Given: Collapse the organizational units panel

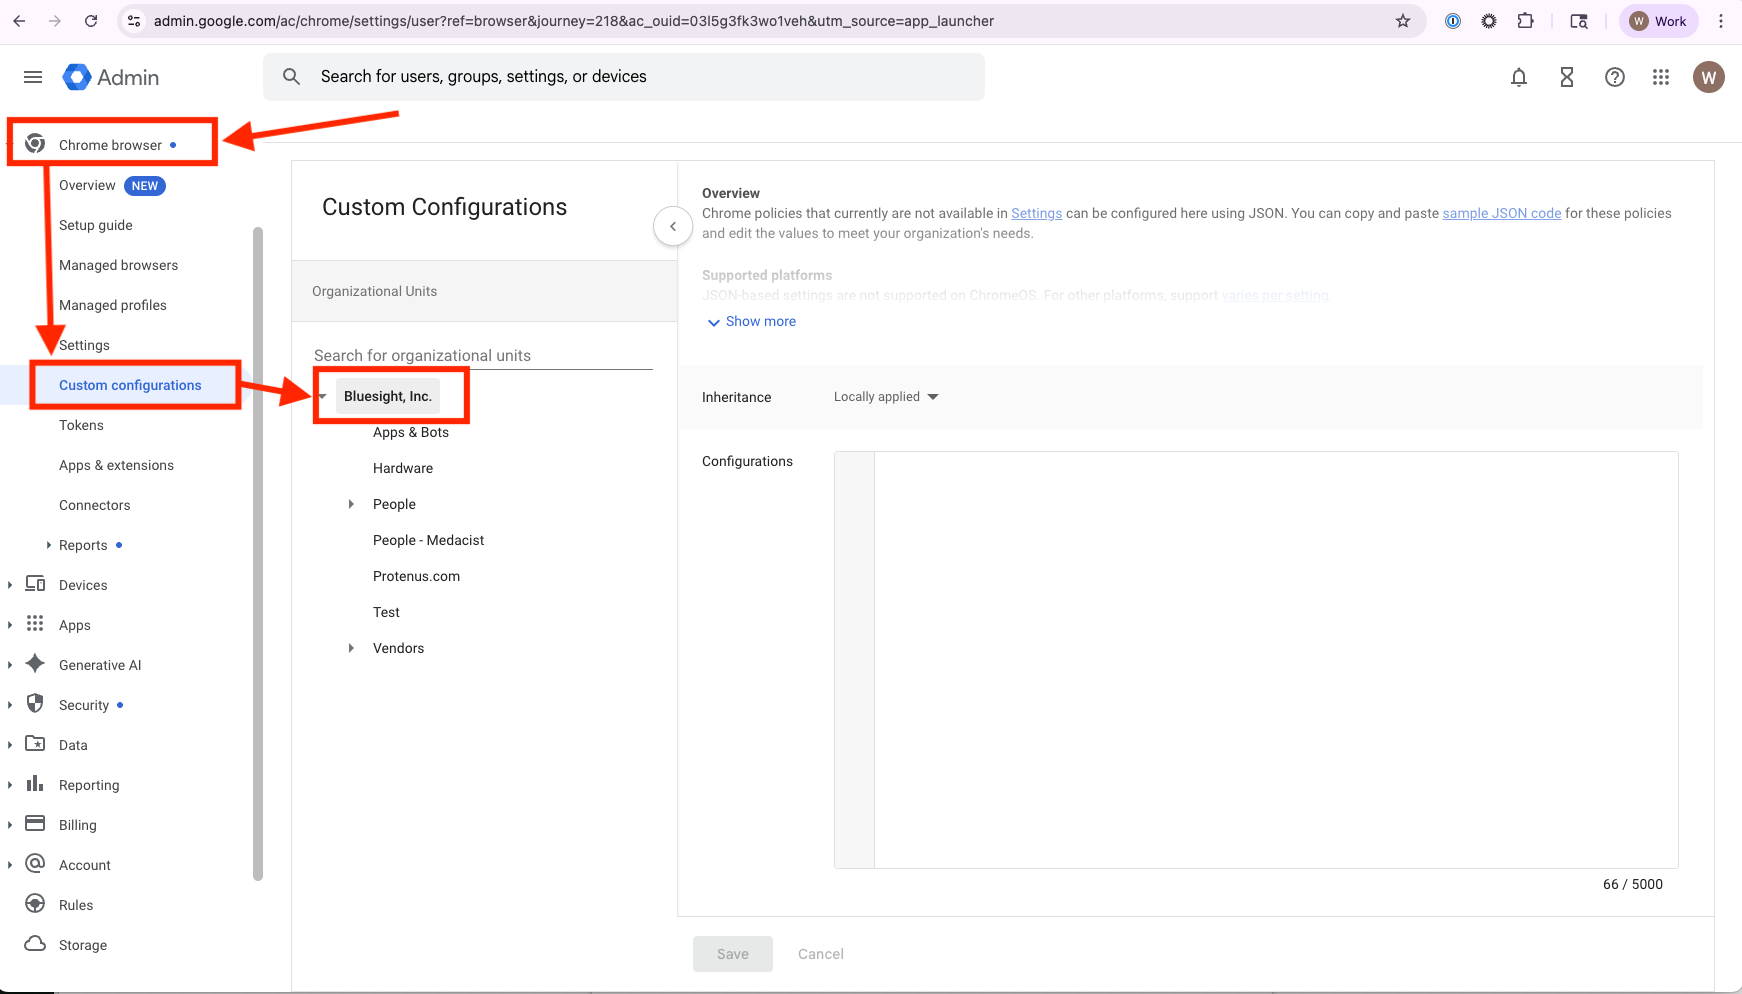Looking at the screenshot, I should click(x=673, y=226).
